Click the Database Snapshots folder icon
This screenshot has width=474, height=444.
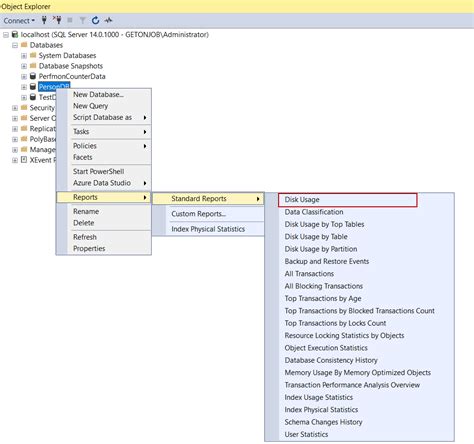coord(33,66)
